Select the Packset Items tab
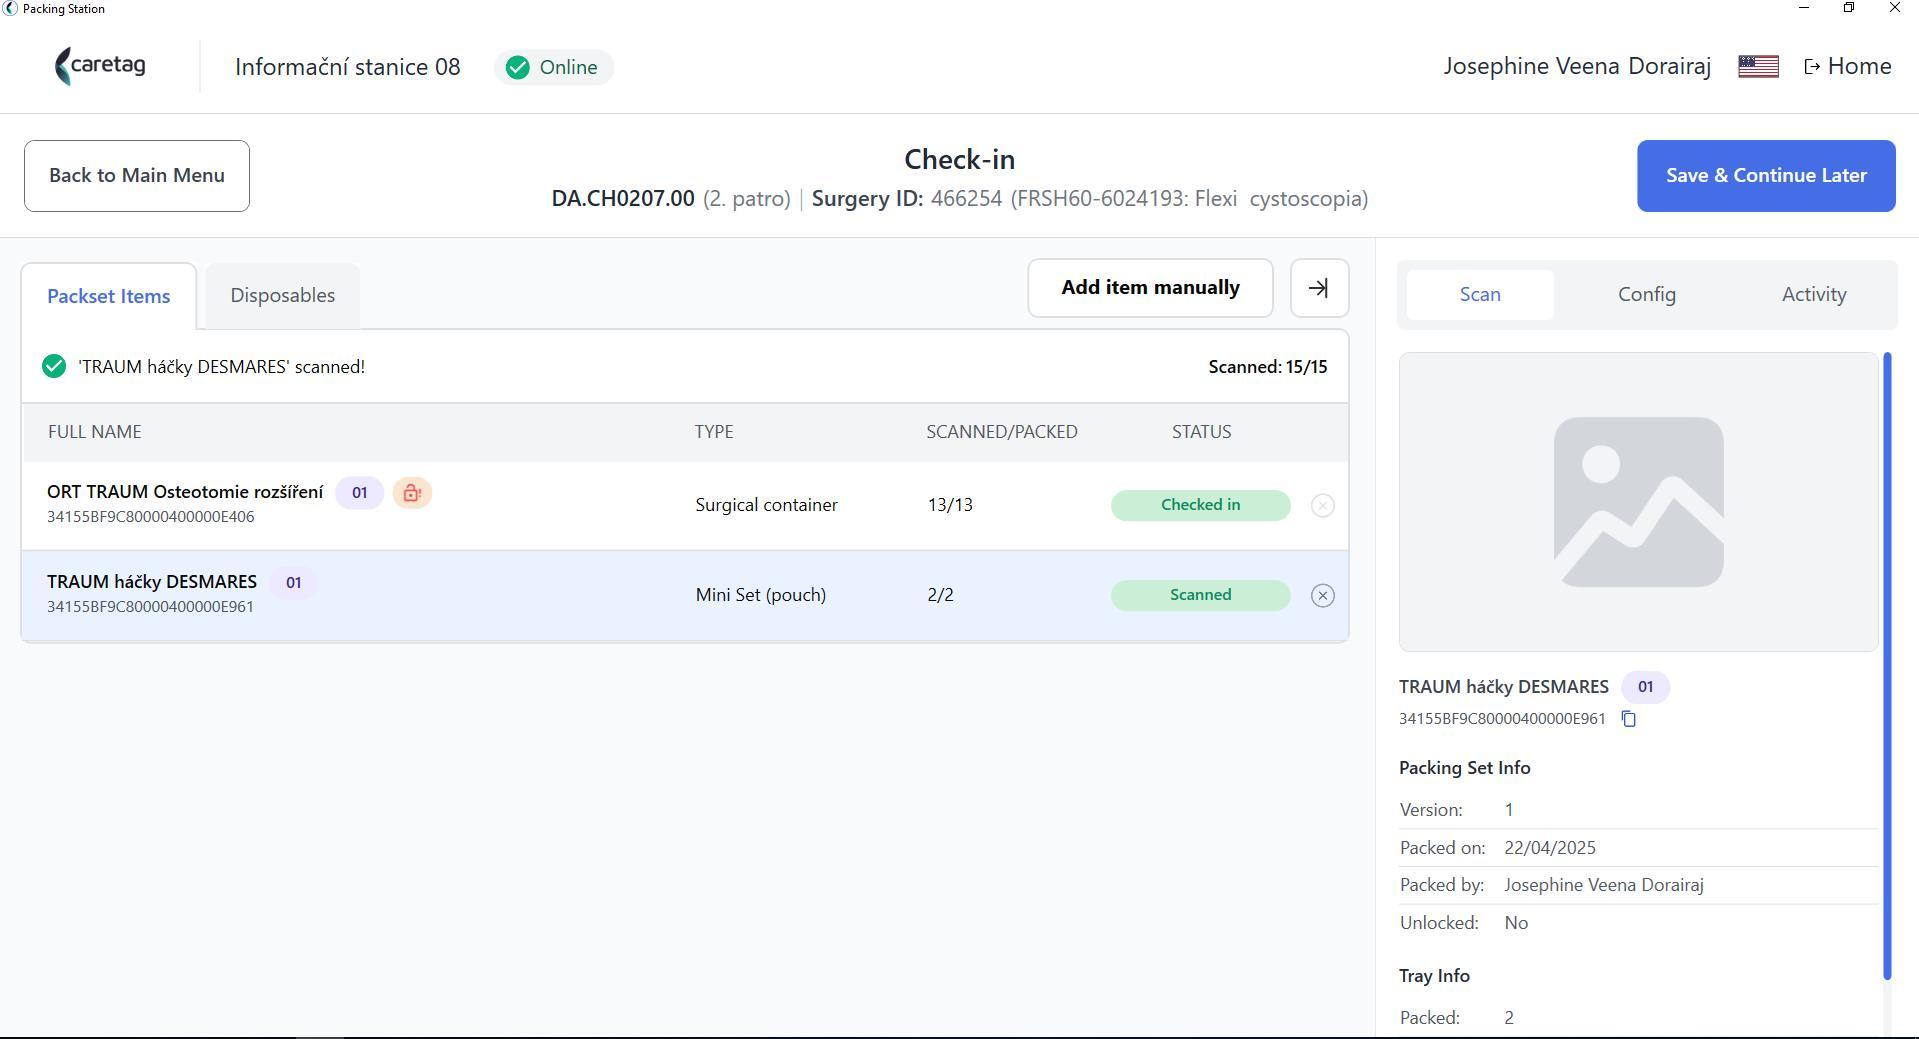 coord(108,296)
